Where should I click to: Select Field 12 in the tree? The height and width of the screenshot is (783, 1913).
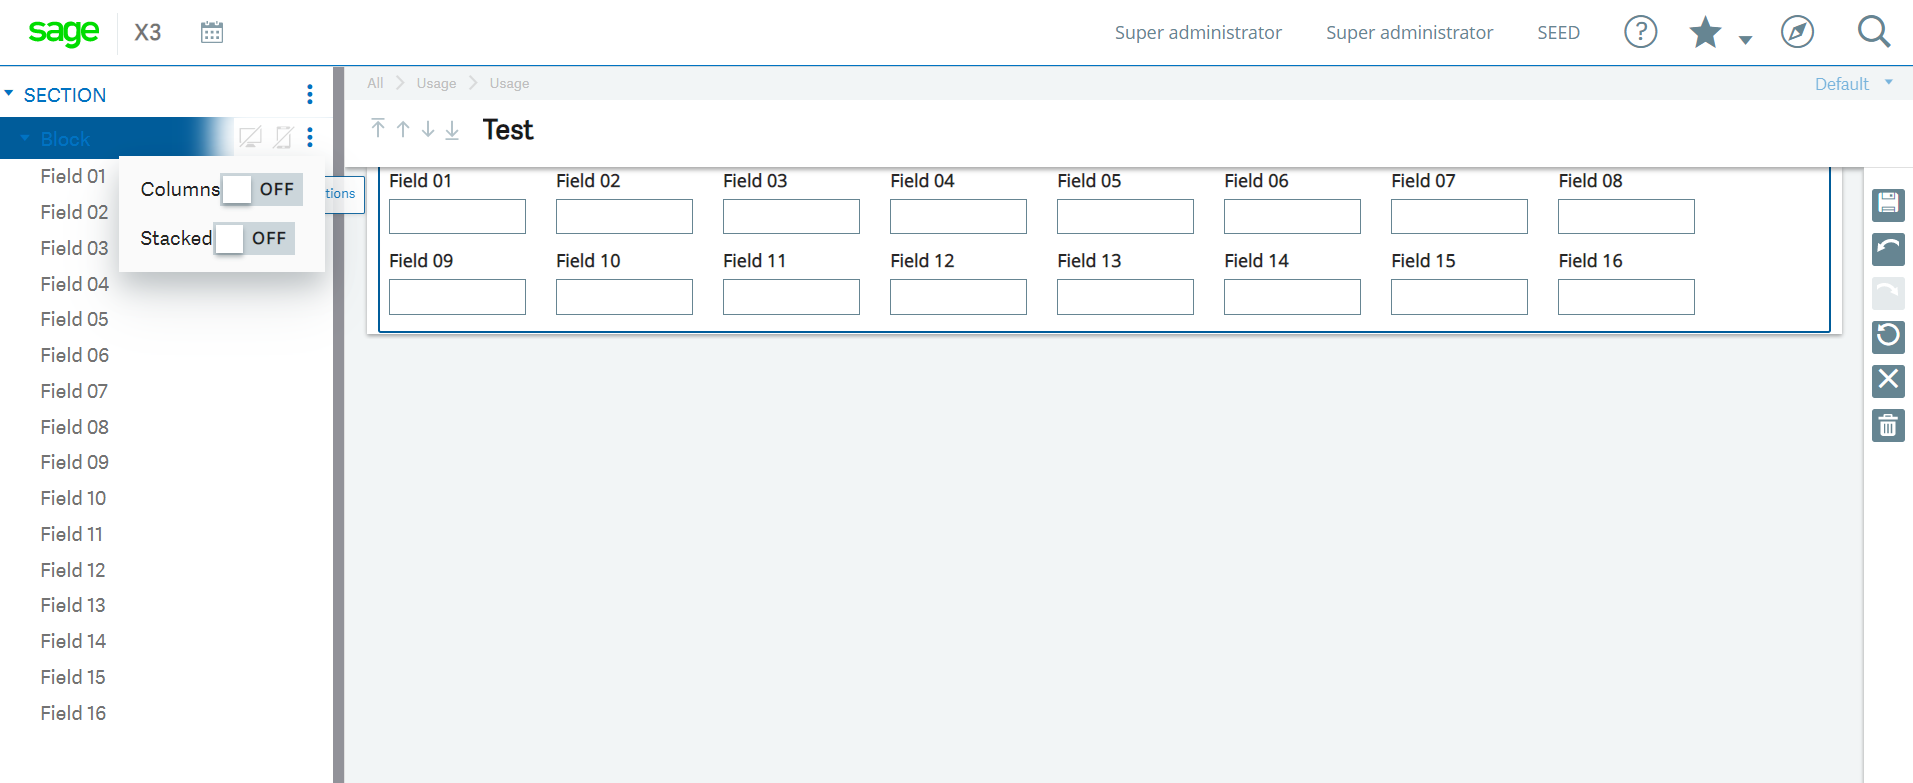pyautogui.click(x=73, y=570)
